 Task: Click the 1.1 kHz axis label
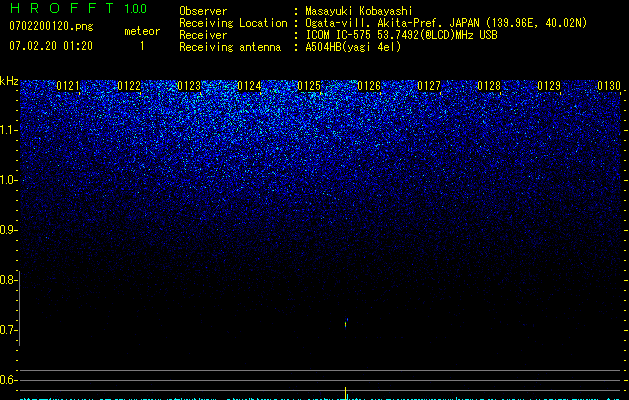[8, 130]
